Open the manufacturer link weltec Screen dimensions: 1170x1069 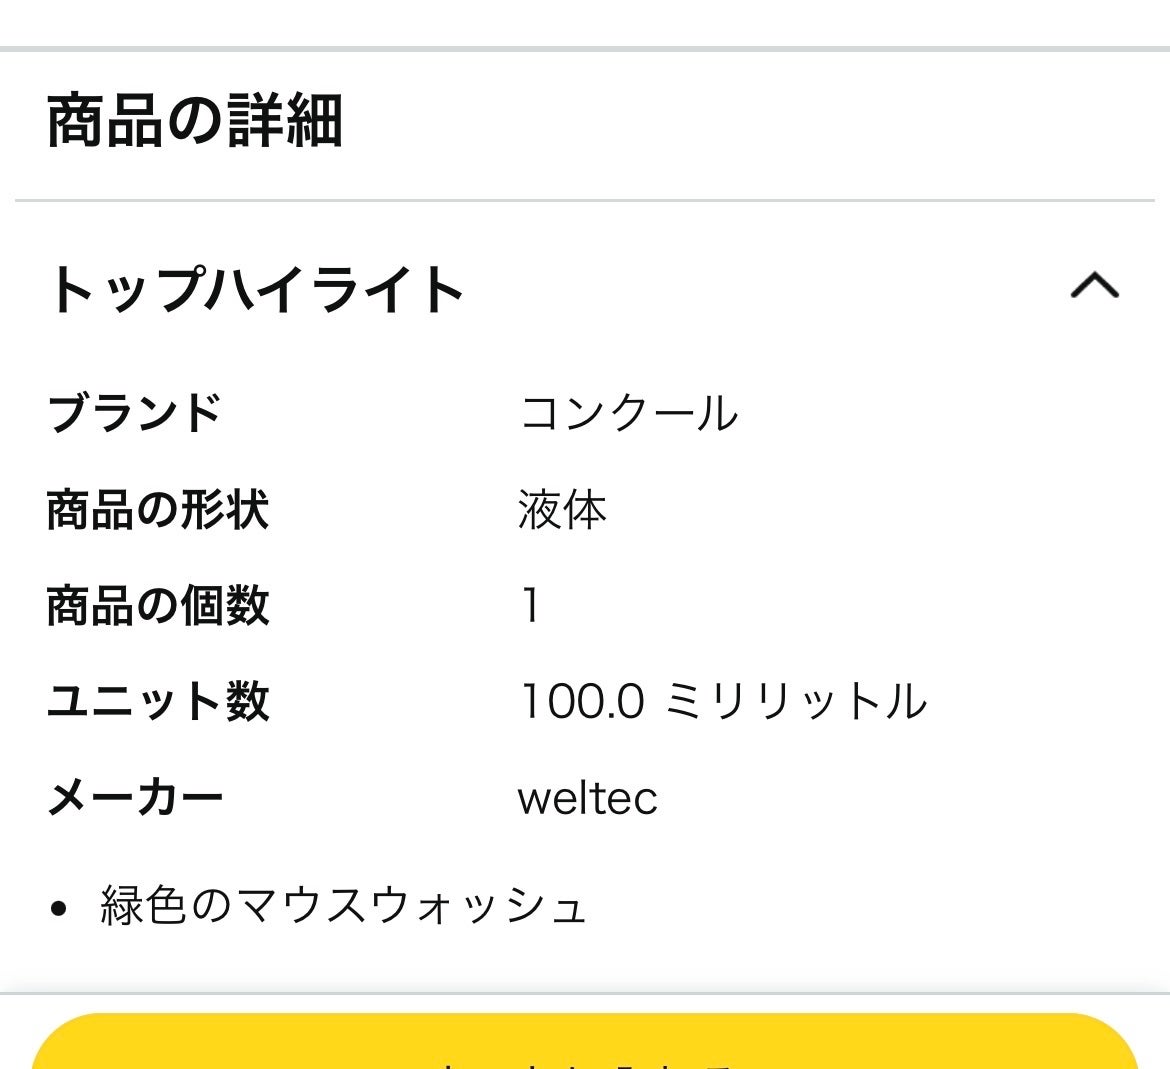(x=586, y=798)
